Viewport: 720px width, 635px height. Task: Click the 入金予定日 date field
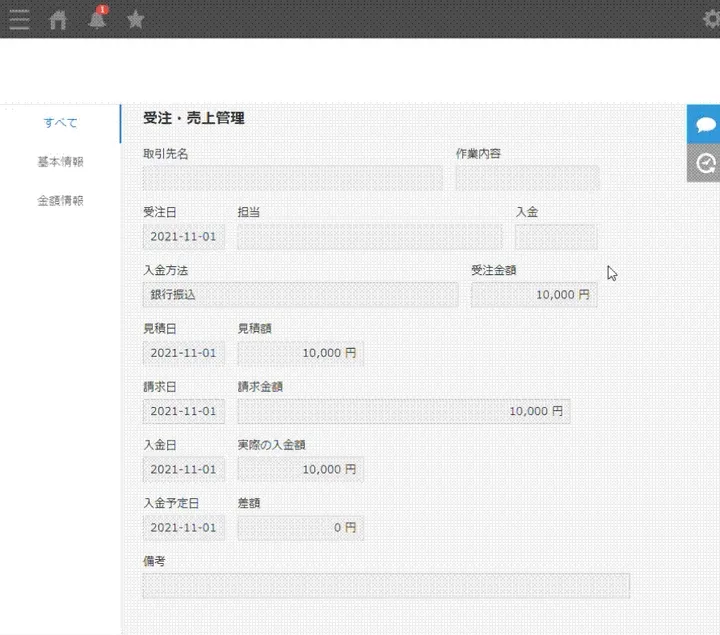coord(184,527)
